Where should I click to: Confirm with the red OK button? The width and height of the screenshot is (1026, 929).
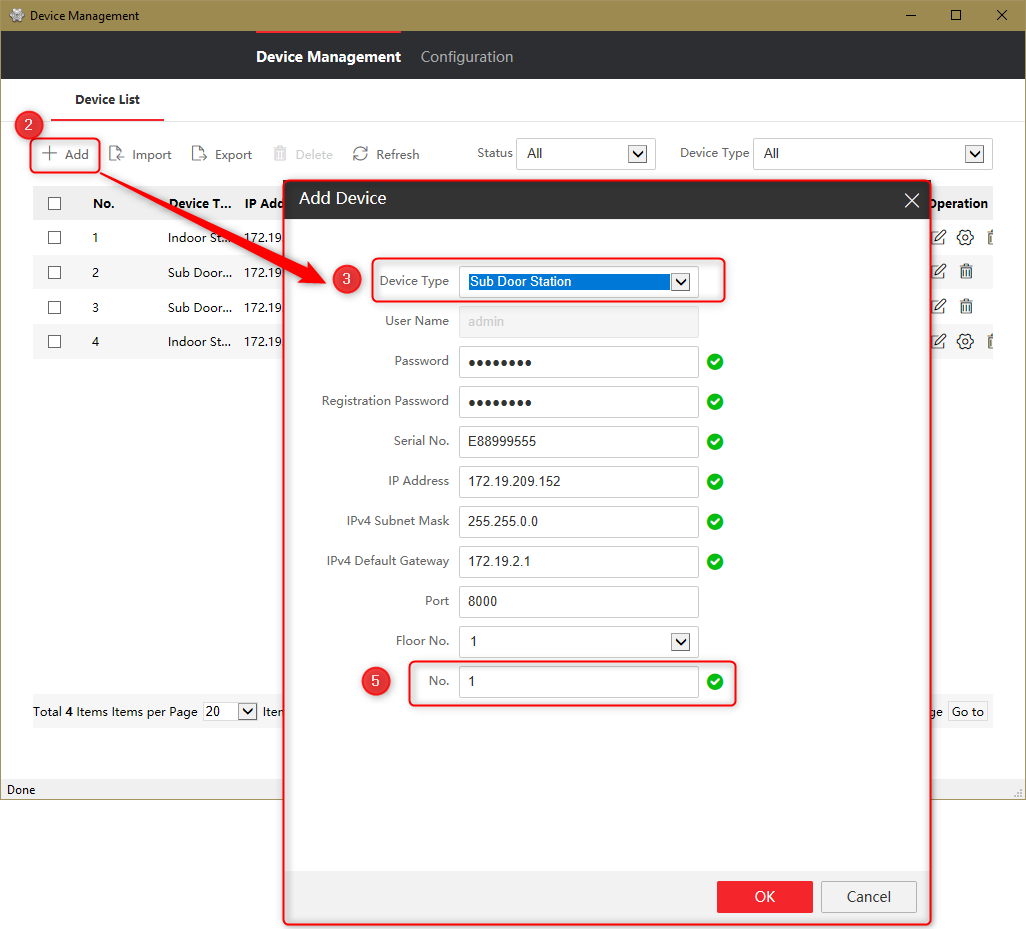764,896
